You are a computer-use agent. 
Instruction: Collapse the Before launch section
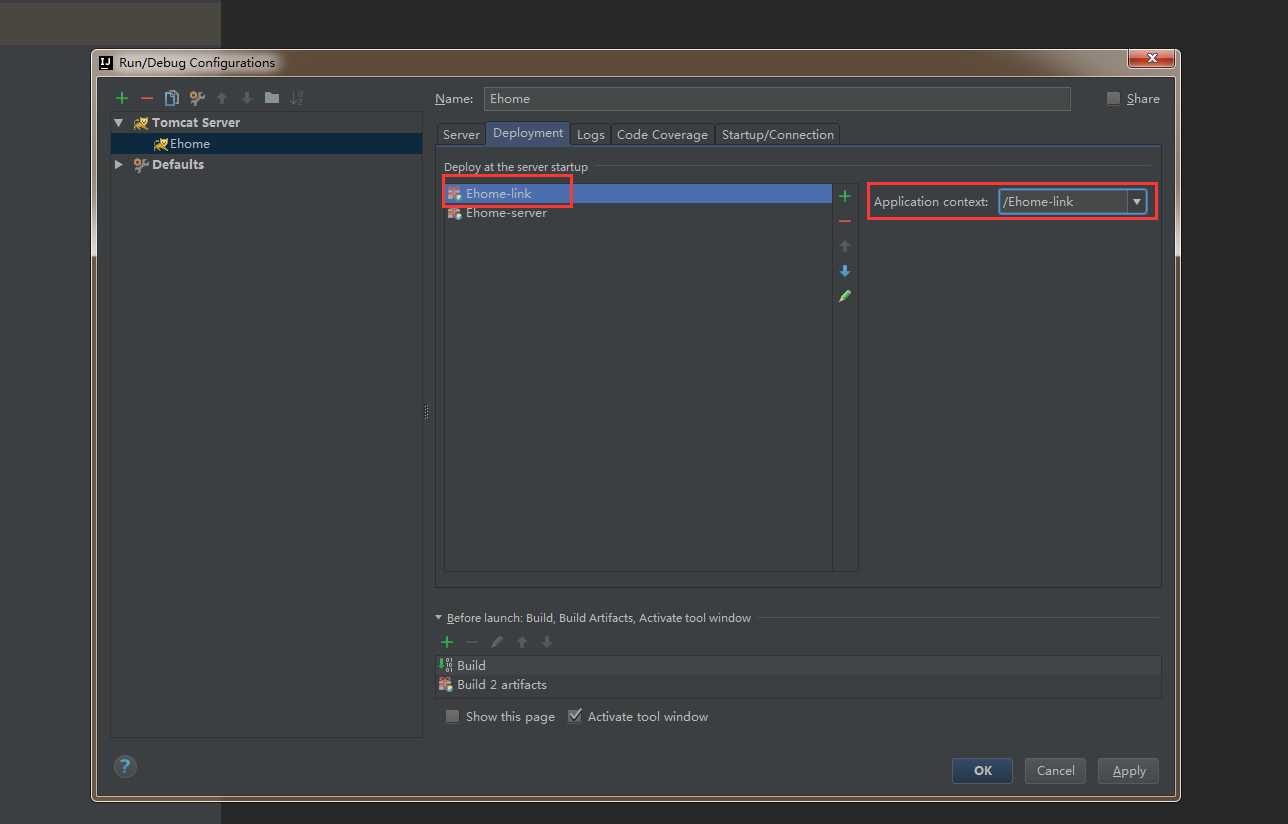(x=439, y=618)
